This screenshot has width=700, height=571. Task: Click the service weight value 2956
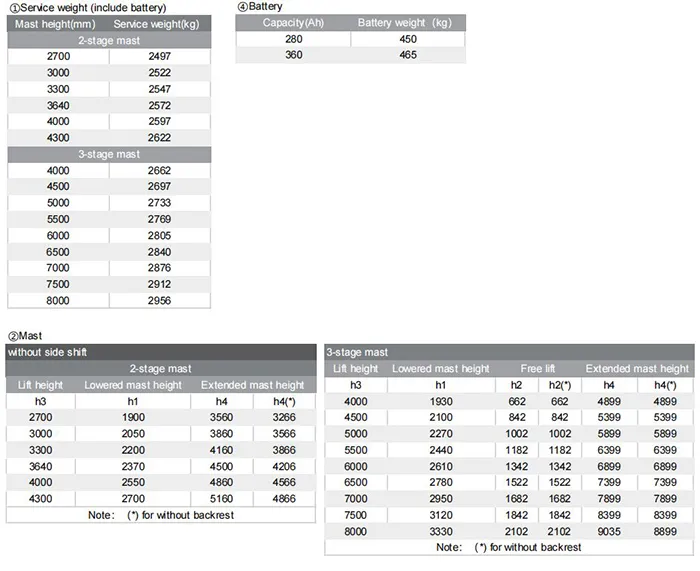(x=158, y=300)
